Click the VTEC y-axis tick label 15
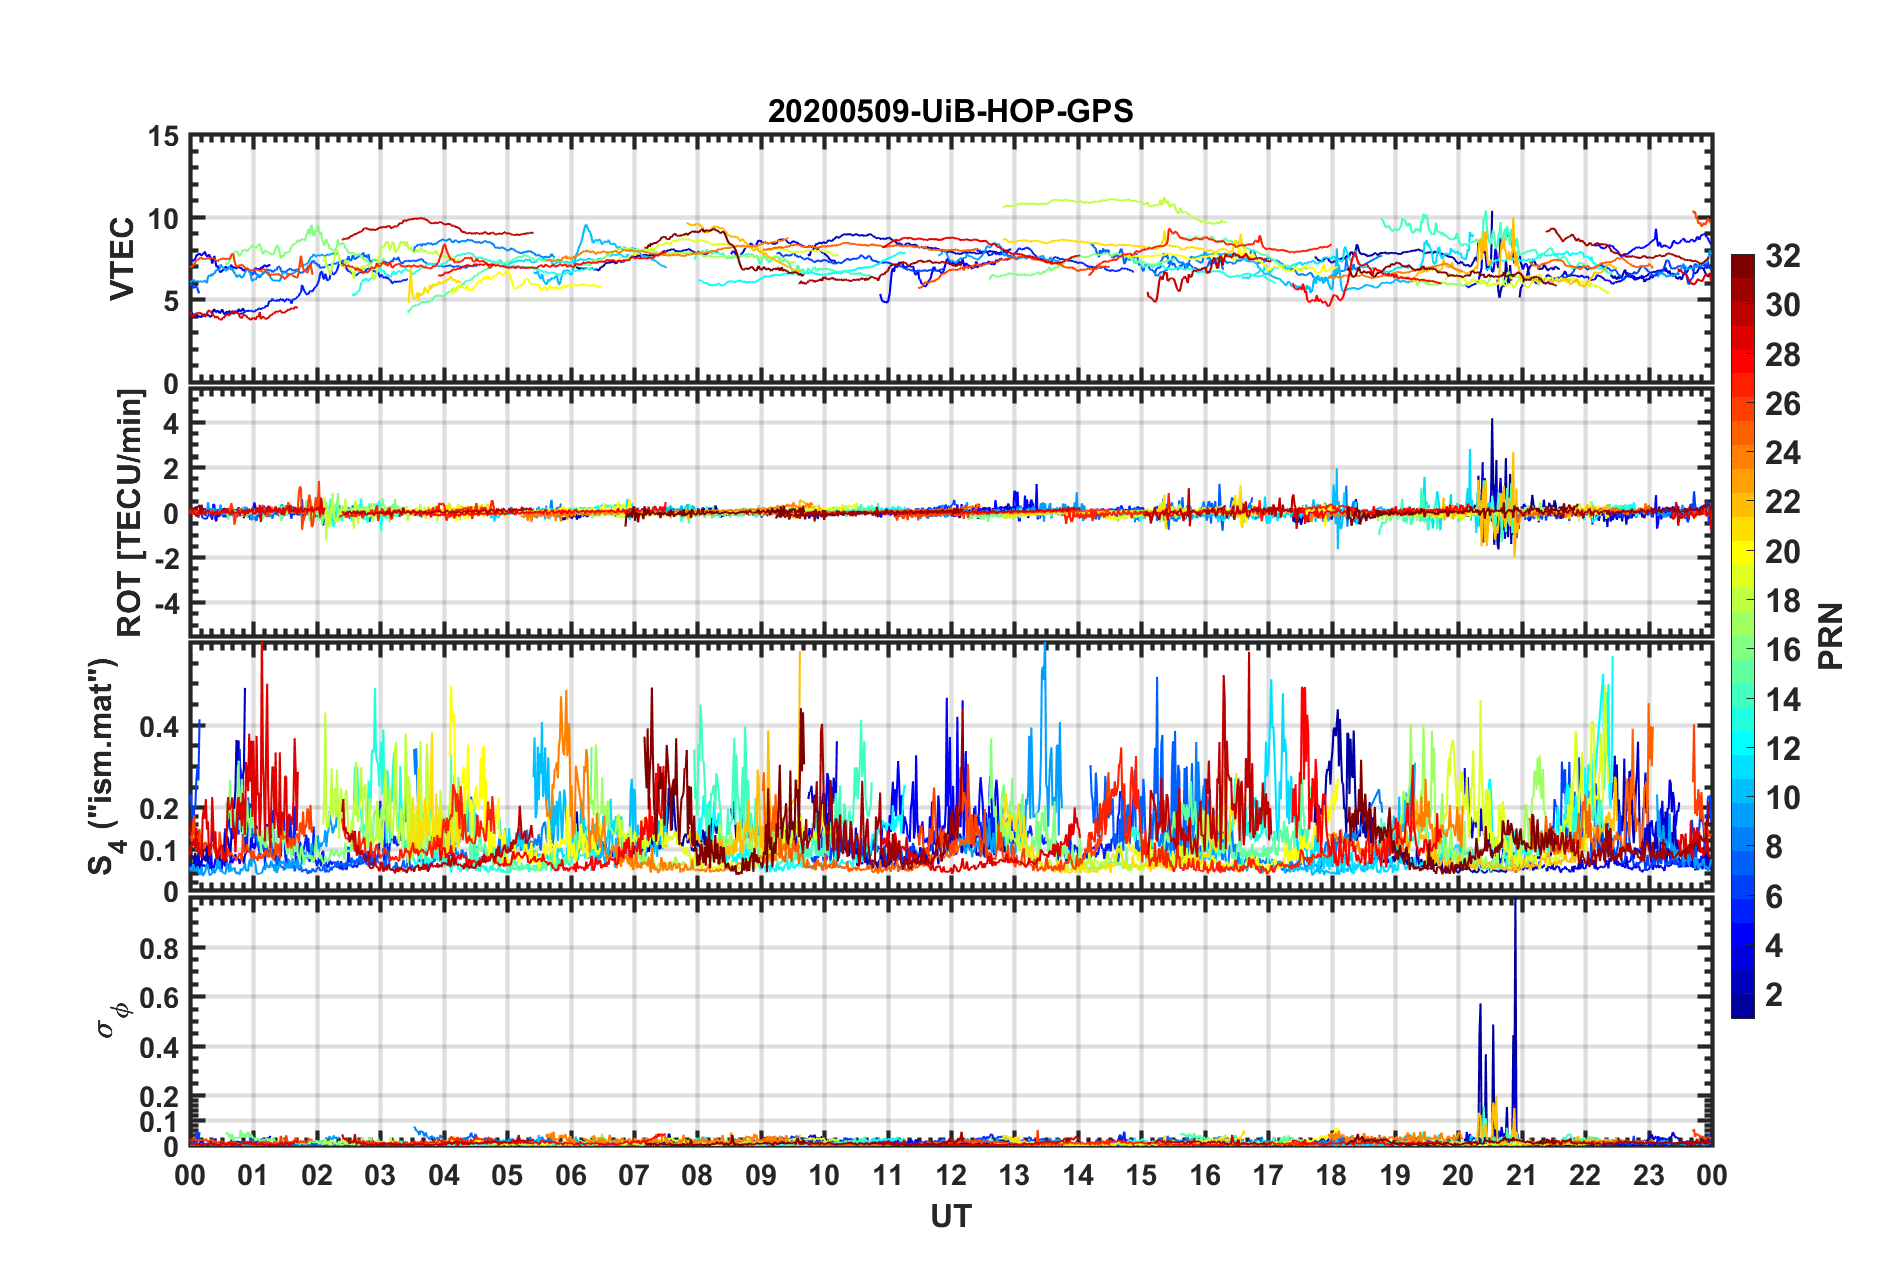The height and width of the screenshot is (1272, 1902). click(163, 136)
